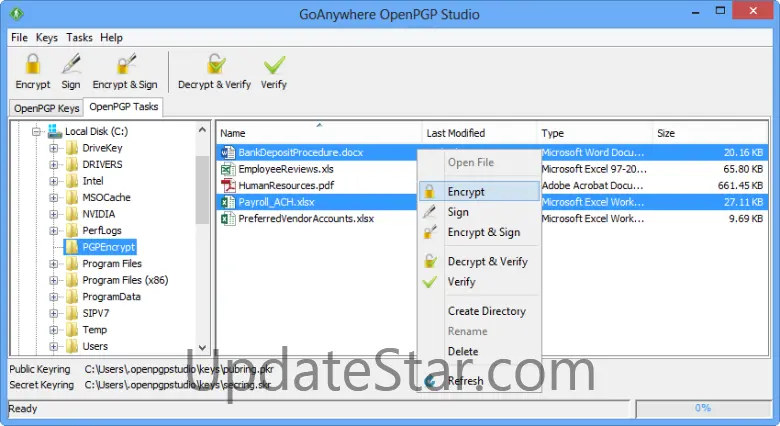Sort by Last Modified column header
780x426 pixels.
coord(479,133)
